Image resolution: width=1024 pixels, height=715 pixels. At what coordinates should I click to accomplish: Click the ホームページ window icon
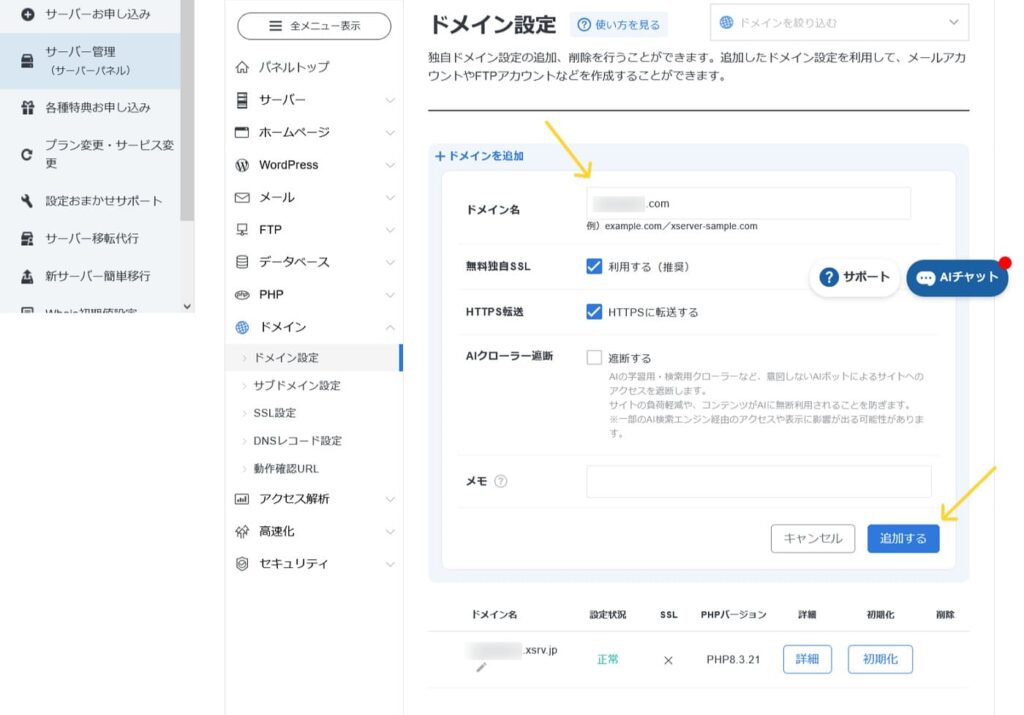pyautogui.click(x=242, y=133)
